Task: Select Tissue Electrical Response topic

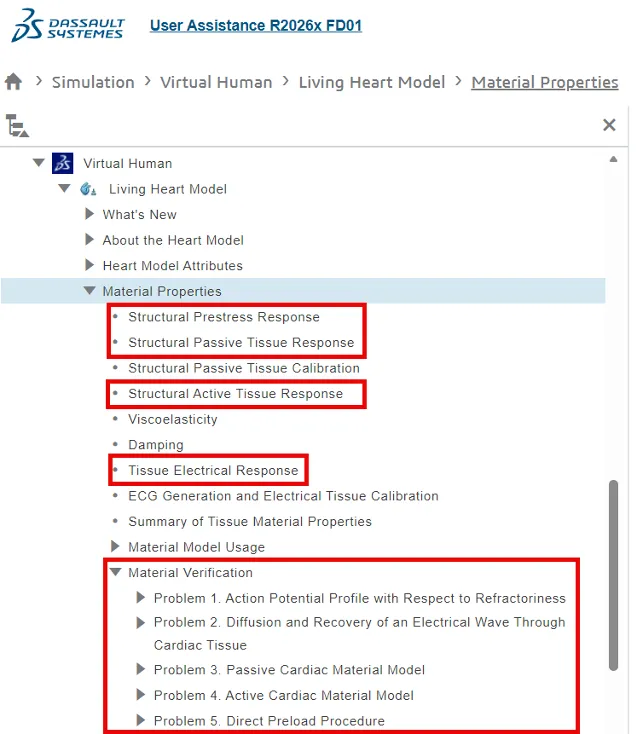Action: tap(213, 470)
